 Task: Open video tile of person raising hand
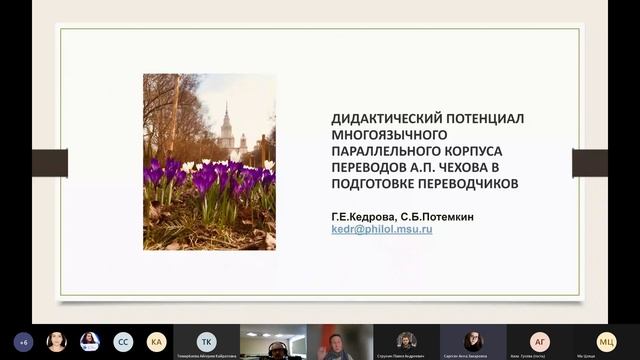tap(340, 342)
